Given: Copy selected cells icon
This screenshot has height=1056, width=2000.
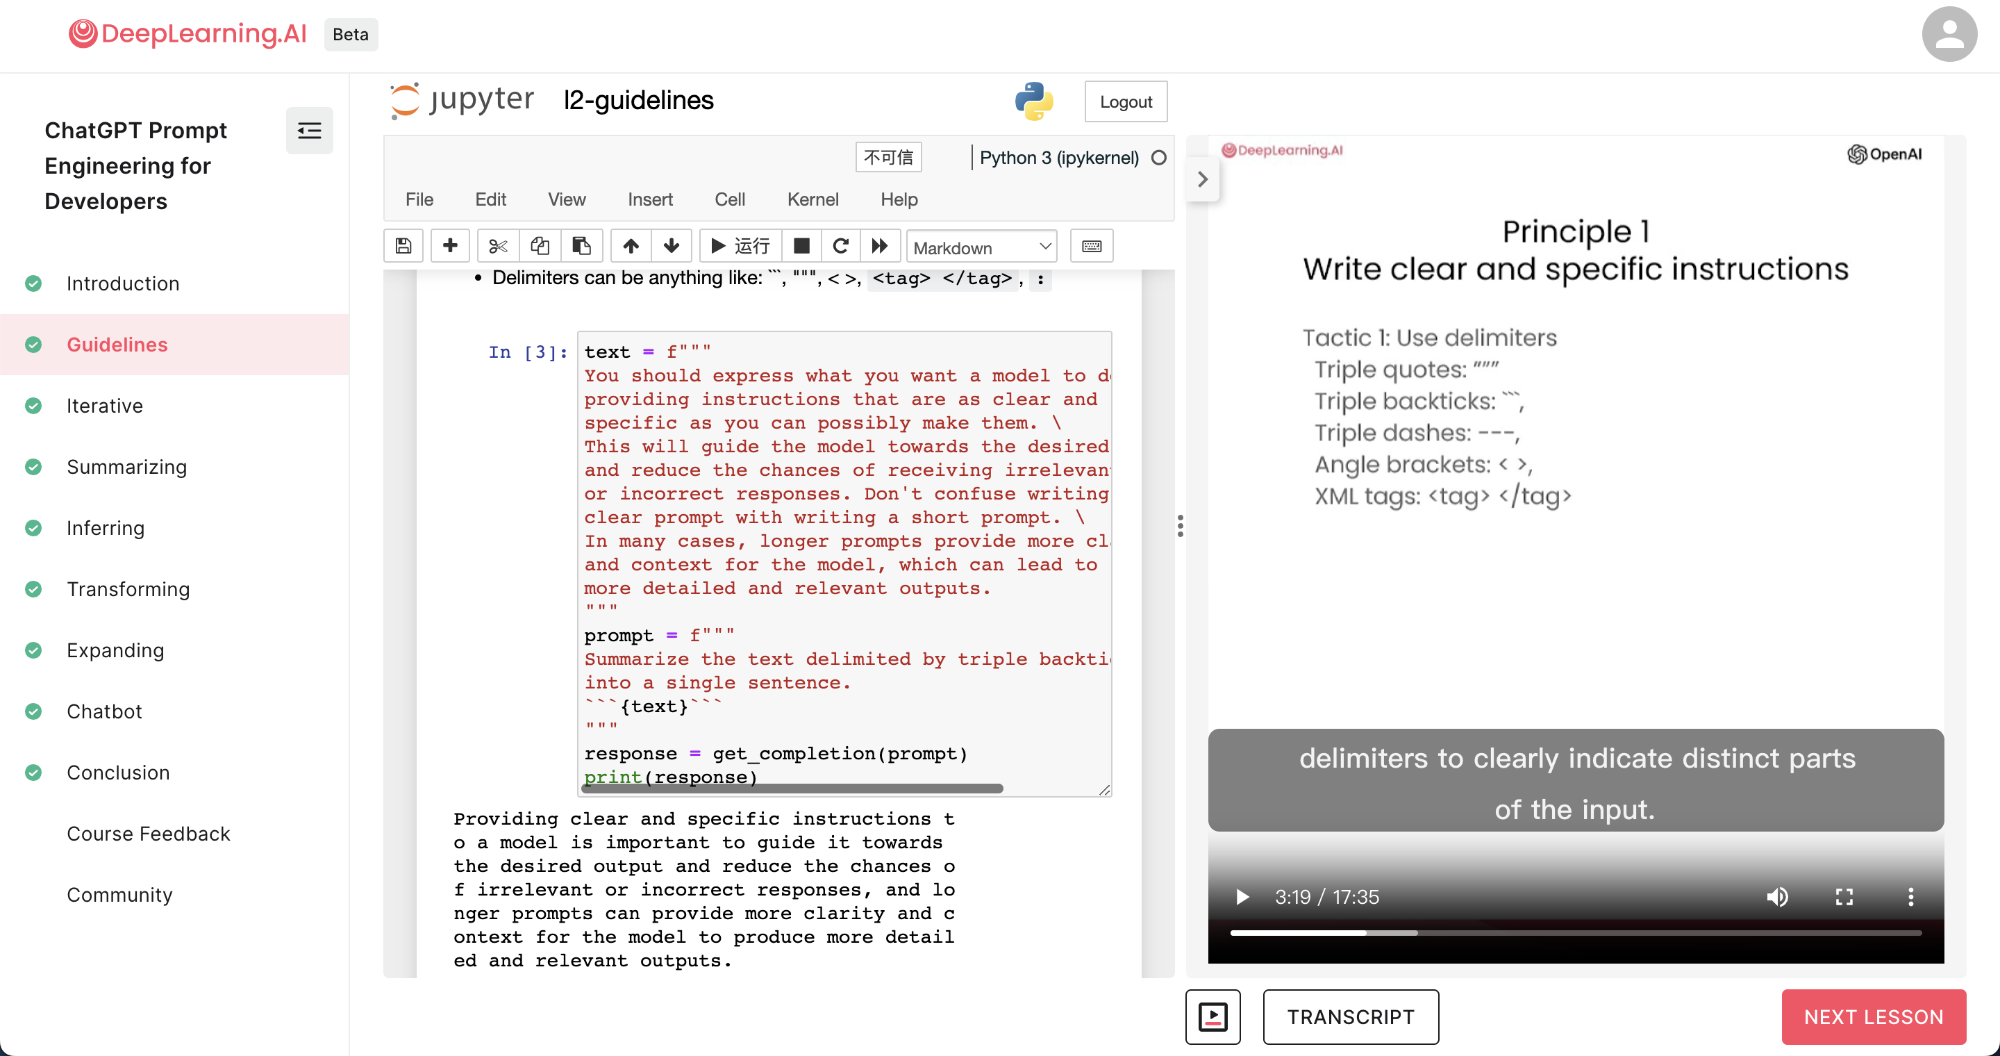Looking at the screenshot, I should (x=540, y=246).
